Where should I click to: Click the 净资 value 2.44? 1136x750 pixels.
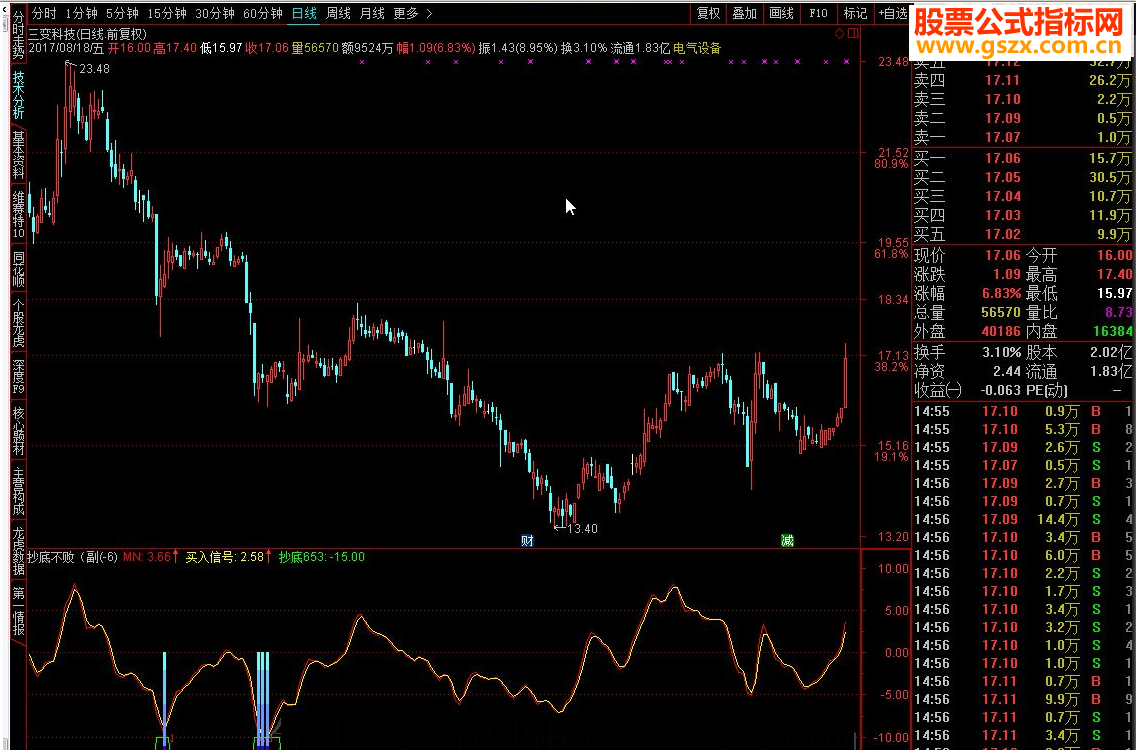pyautogui.click(x=1007, y=372)
